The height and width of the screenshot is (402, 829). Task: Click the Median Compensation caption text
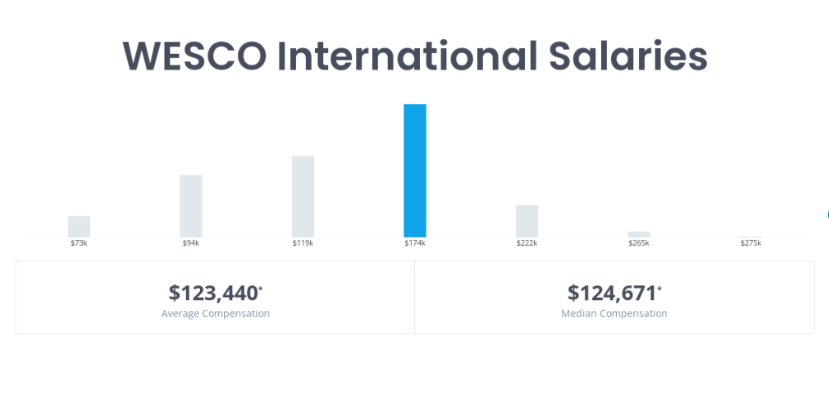point(614,314)
